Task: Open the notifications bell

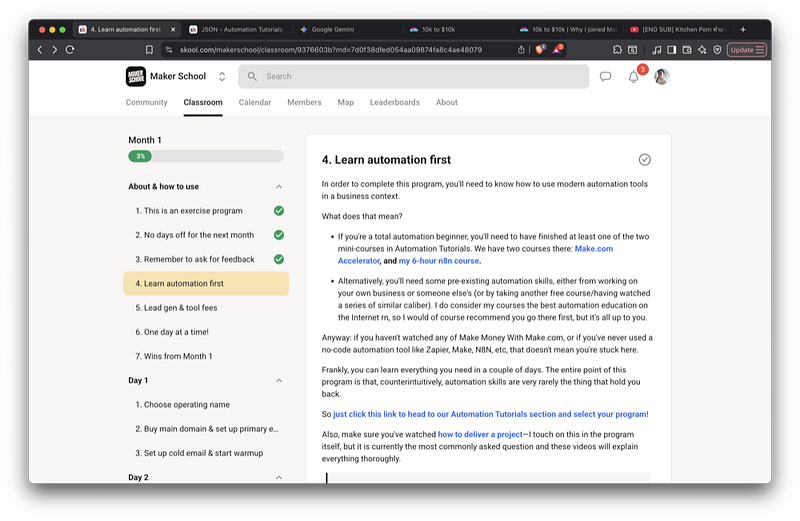Action: (x=633, y=77)
